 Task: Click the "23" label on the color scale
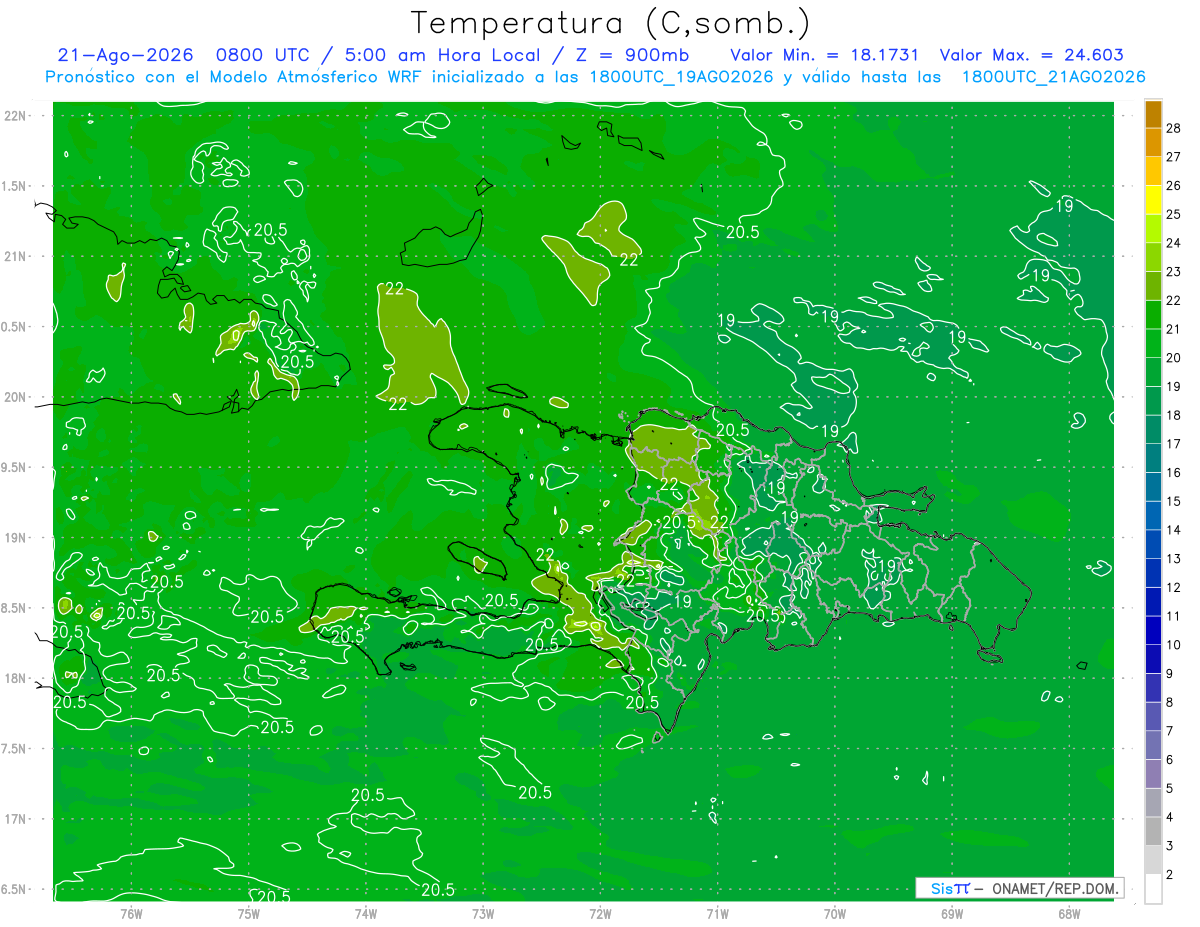tap(1173, 272)
